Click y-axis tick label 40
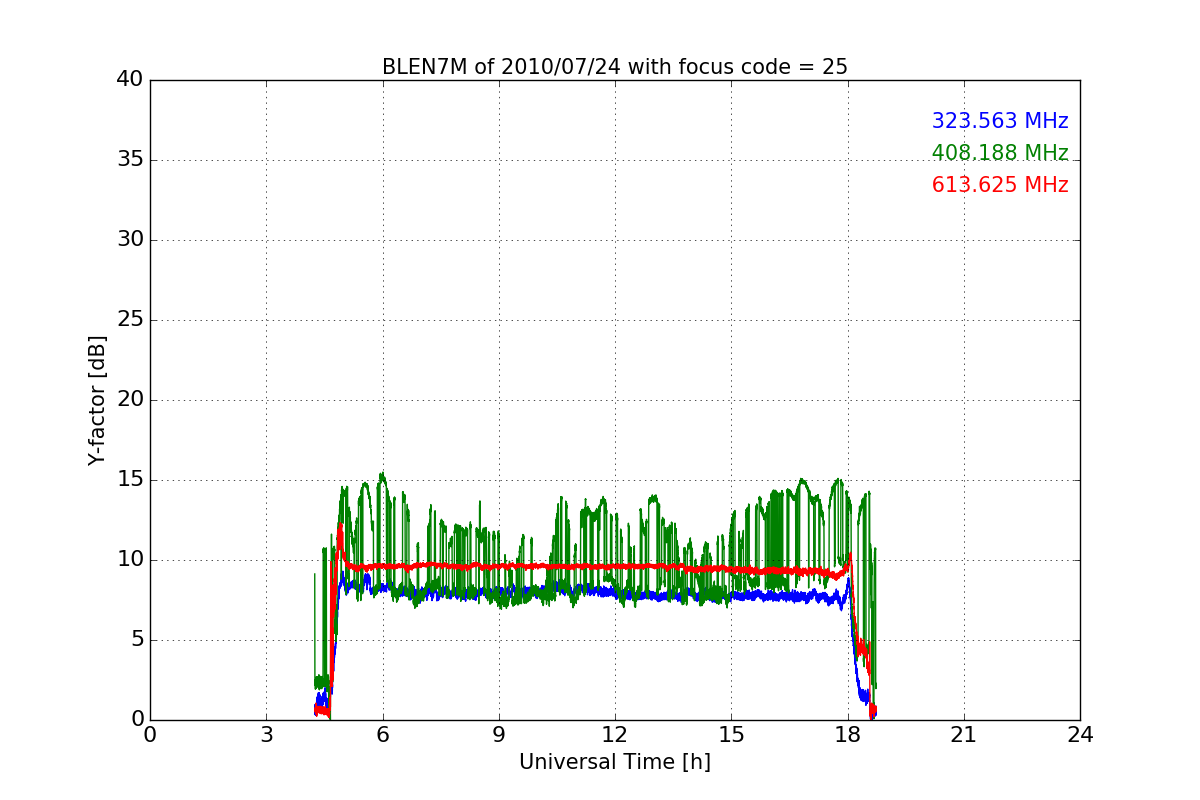 (x=130, y=80)
